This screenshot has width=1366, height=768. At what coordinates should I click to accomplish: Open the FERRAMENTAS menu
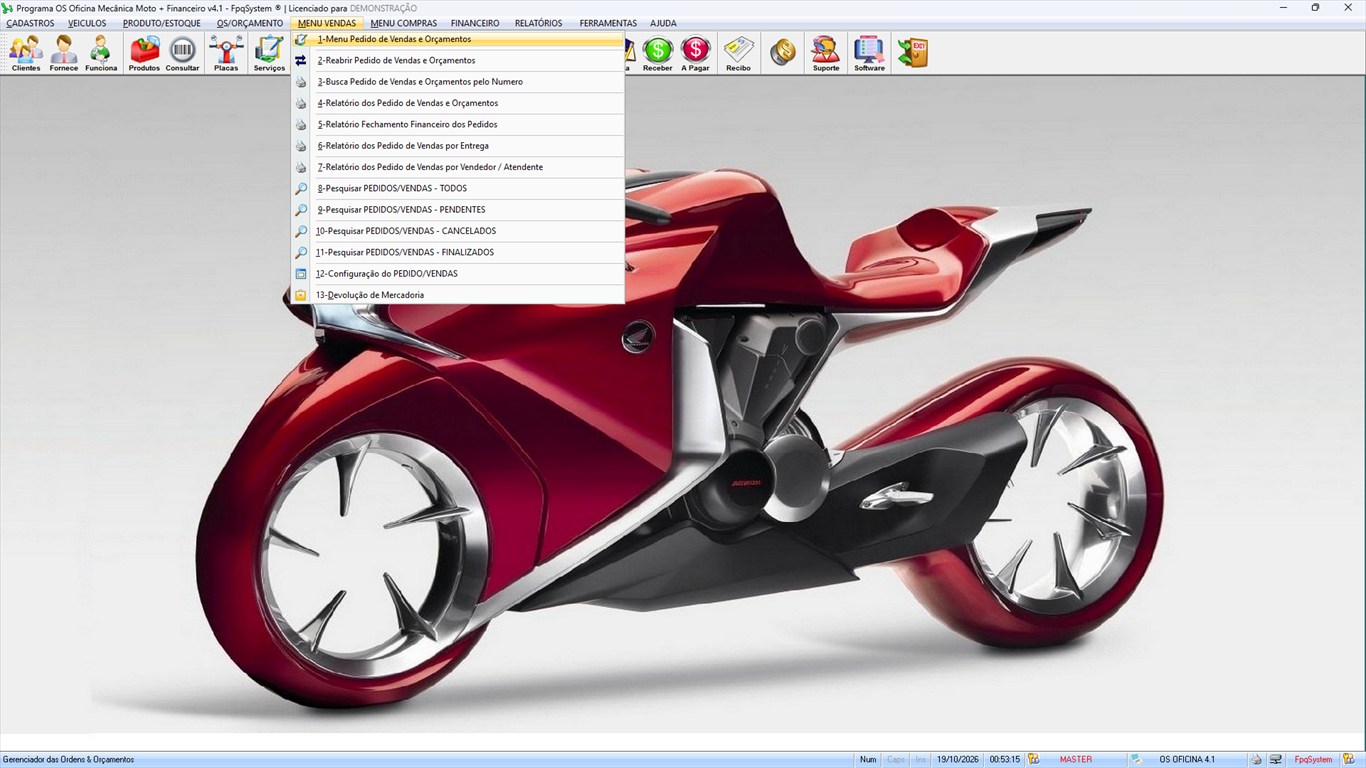click(608, 23)
